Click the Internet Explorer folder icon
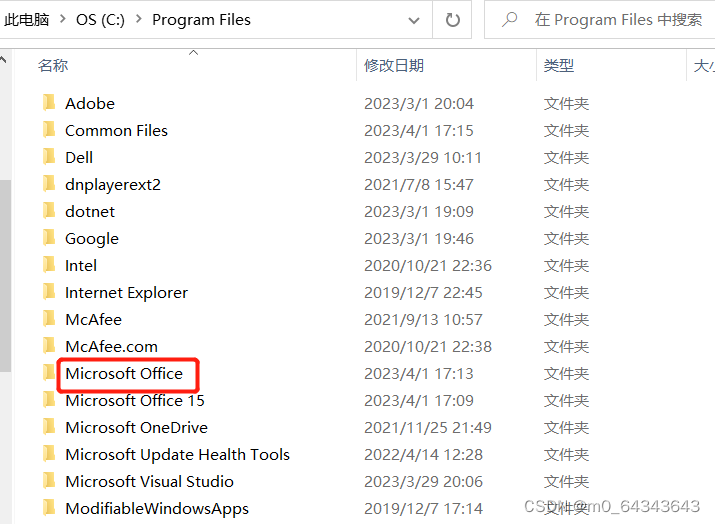The width and height of the screenshot is (715, 524). (x=49, y=291)
